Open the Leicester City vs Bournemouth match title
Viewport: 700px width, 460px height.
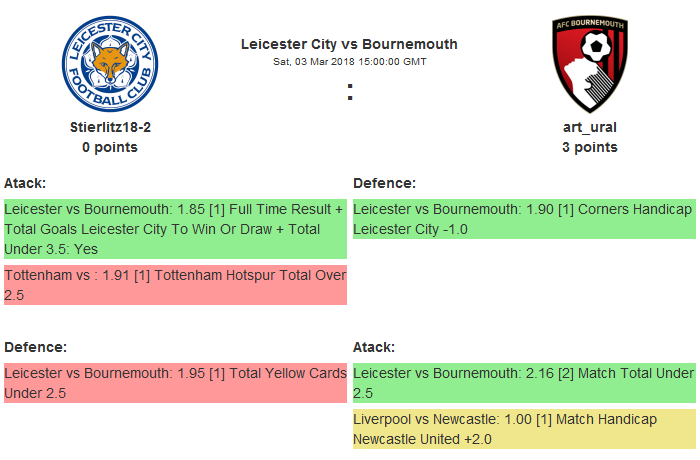[349, 44]
